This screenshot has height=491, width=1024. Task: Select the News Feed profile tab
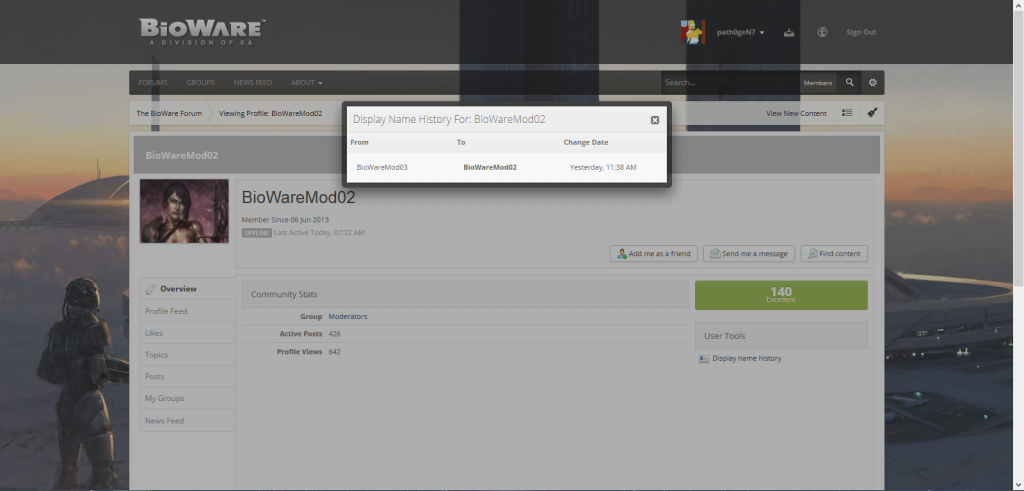coord(187,420)
